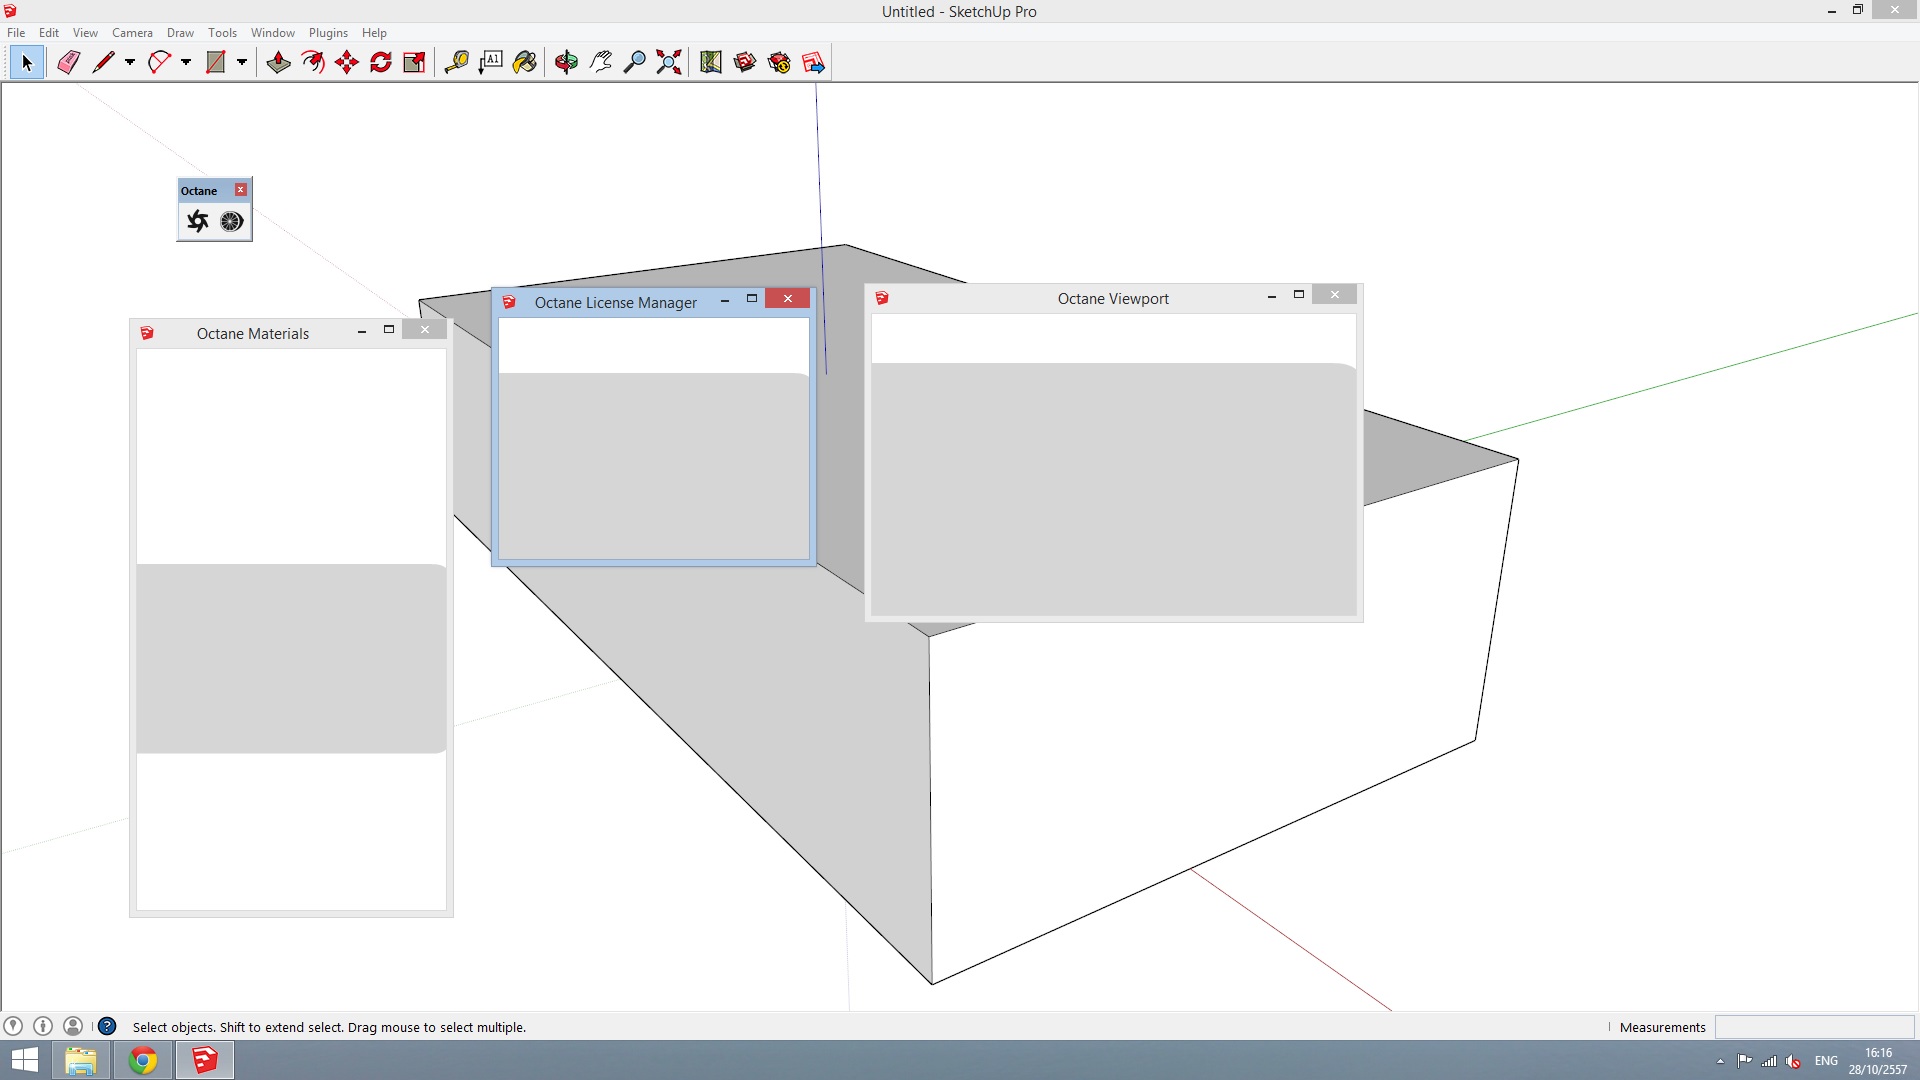Screen dimensions: 1920x1080
Task: Select the Eraser tool
Action: coord(68,62)
